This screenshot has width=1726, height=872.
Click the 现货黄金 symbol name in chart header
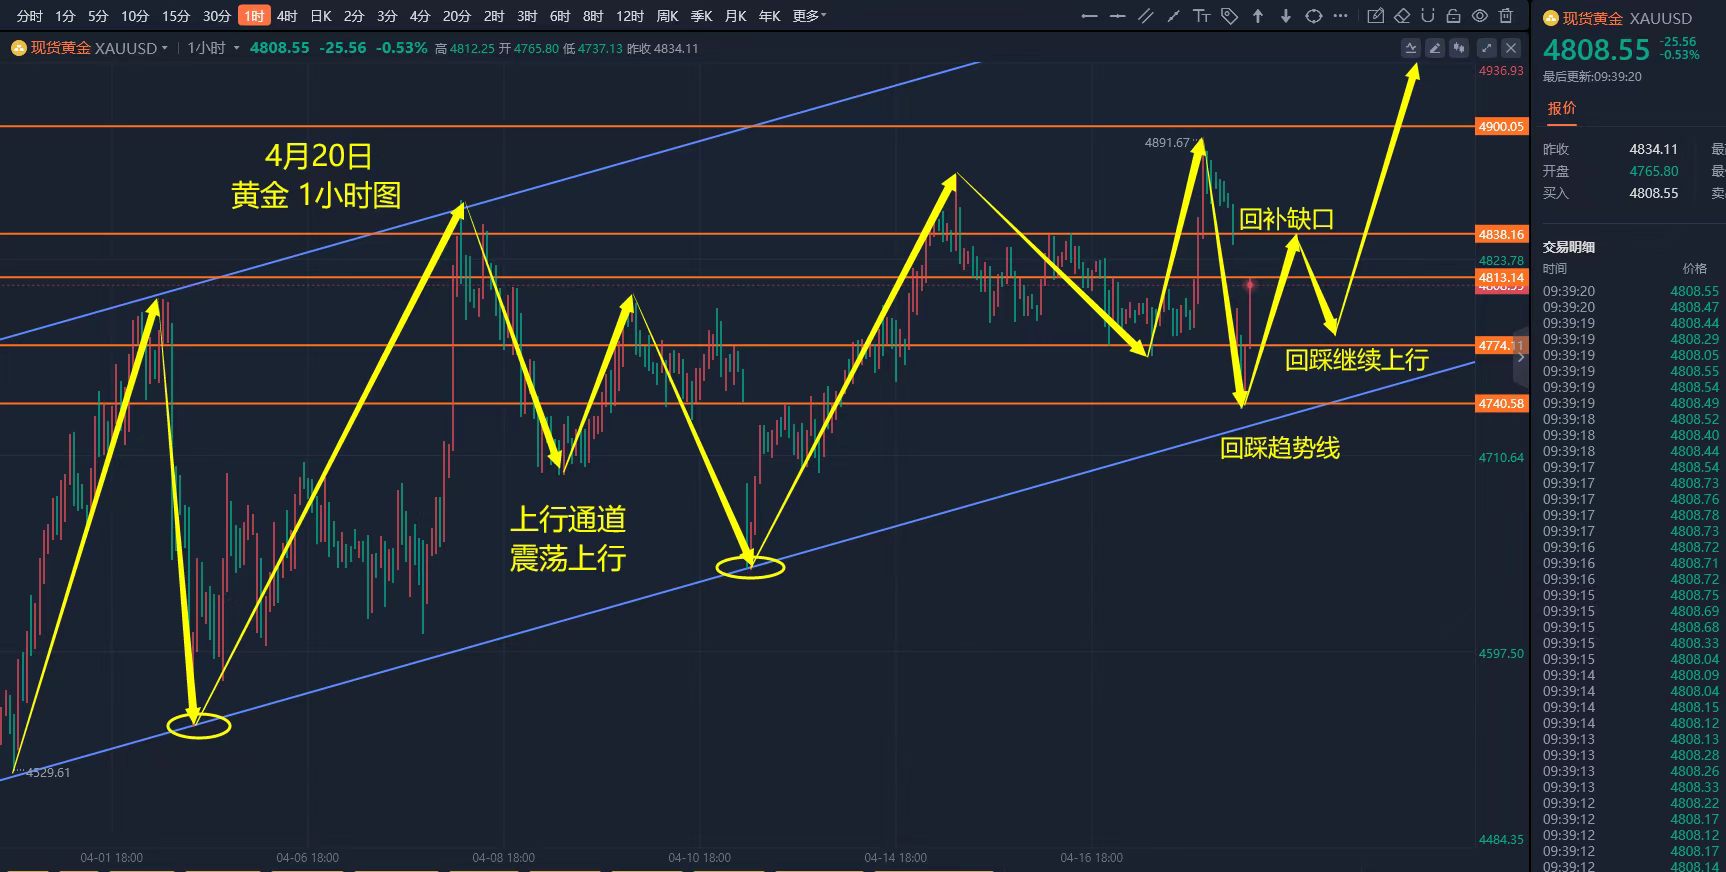61,48
